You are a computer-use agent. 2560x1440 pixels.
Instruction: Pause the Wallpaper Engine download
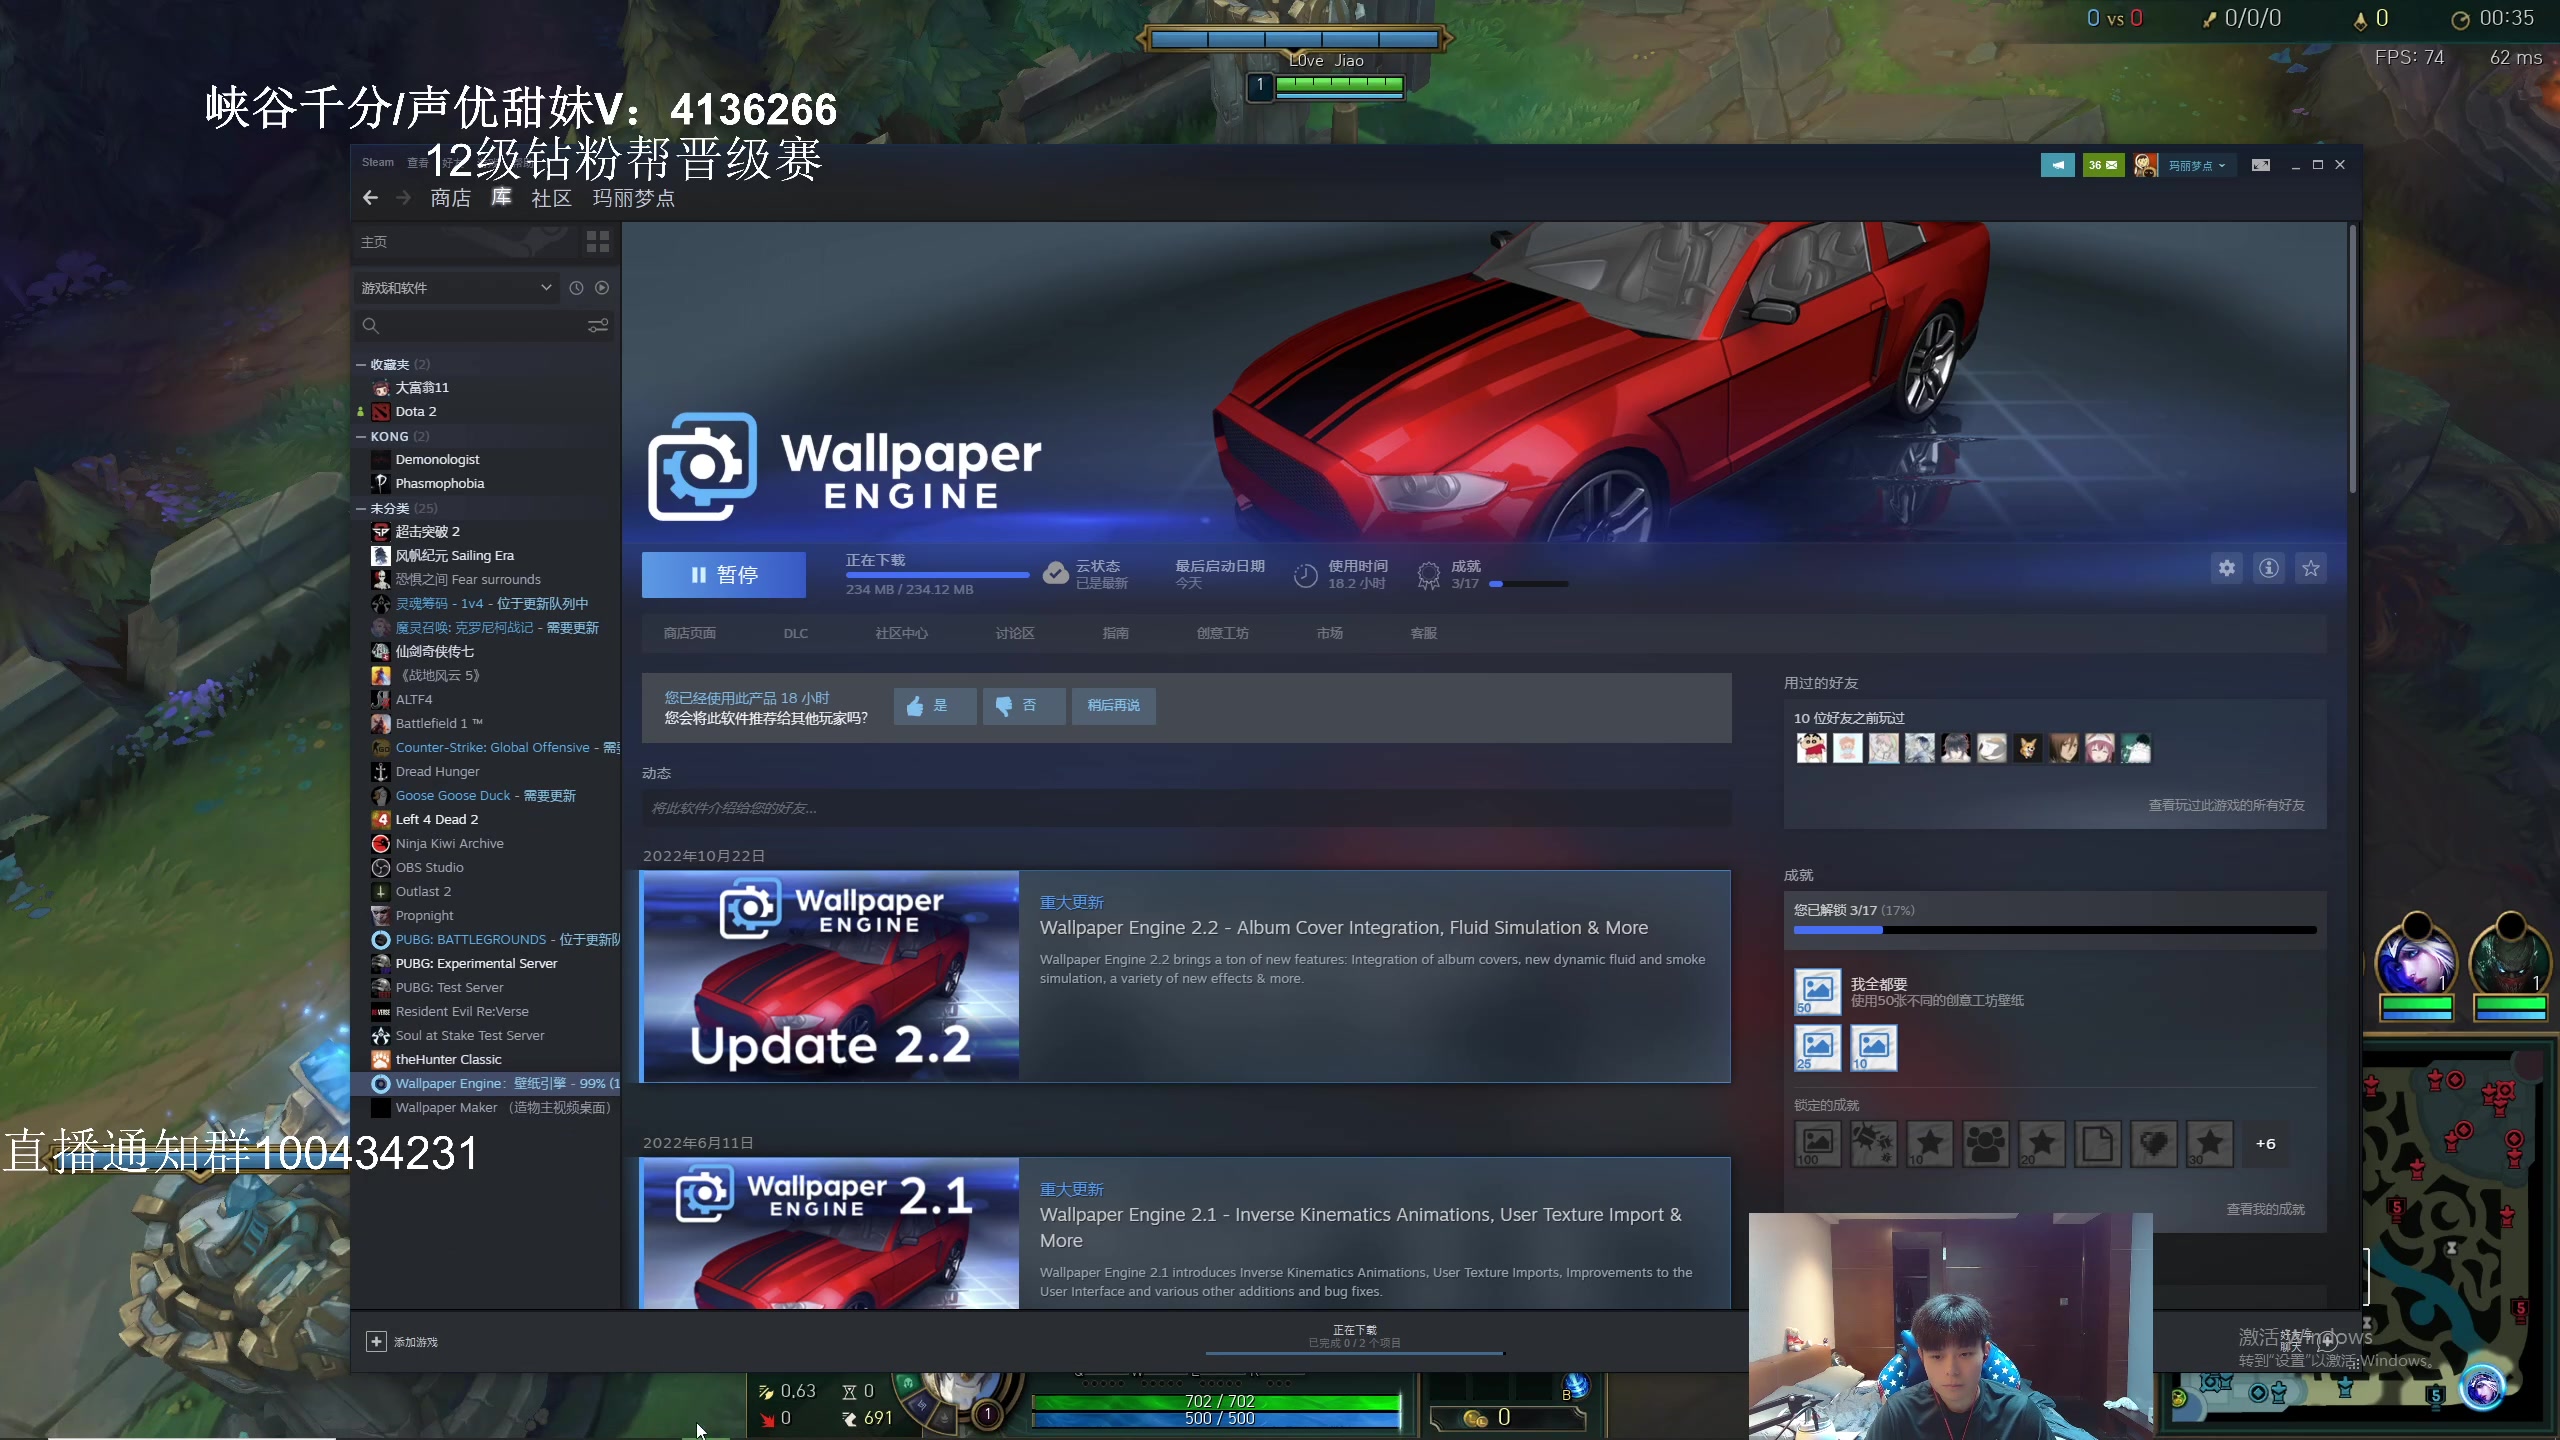724,575
